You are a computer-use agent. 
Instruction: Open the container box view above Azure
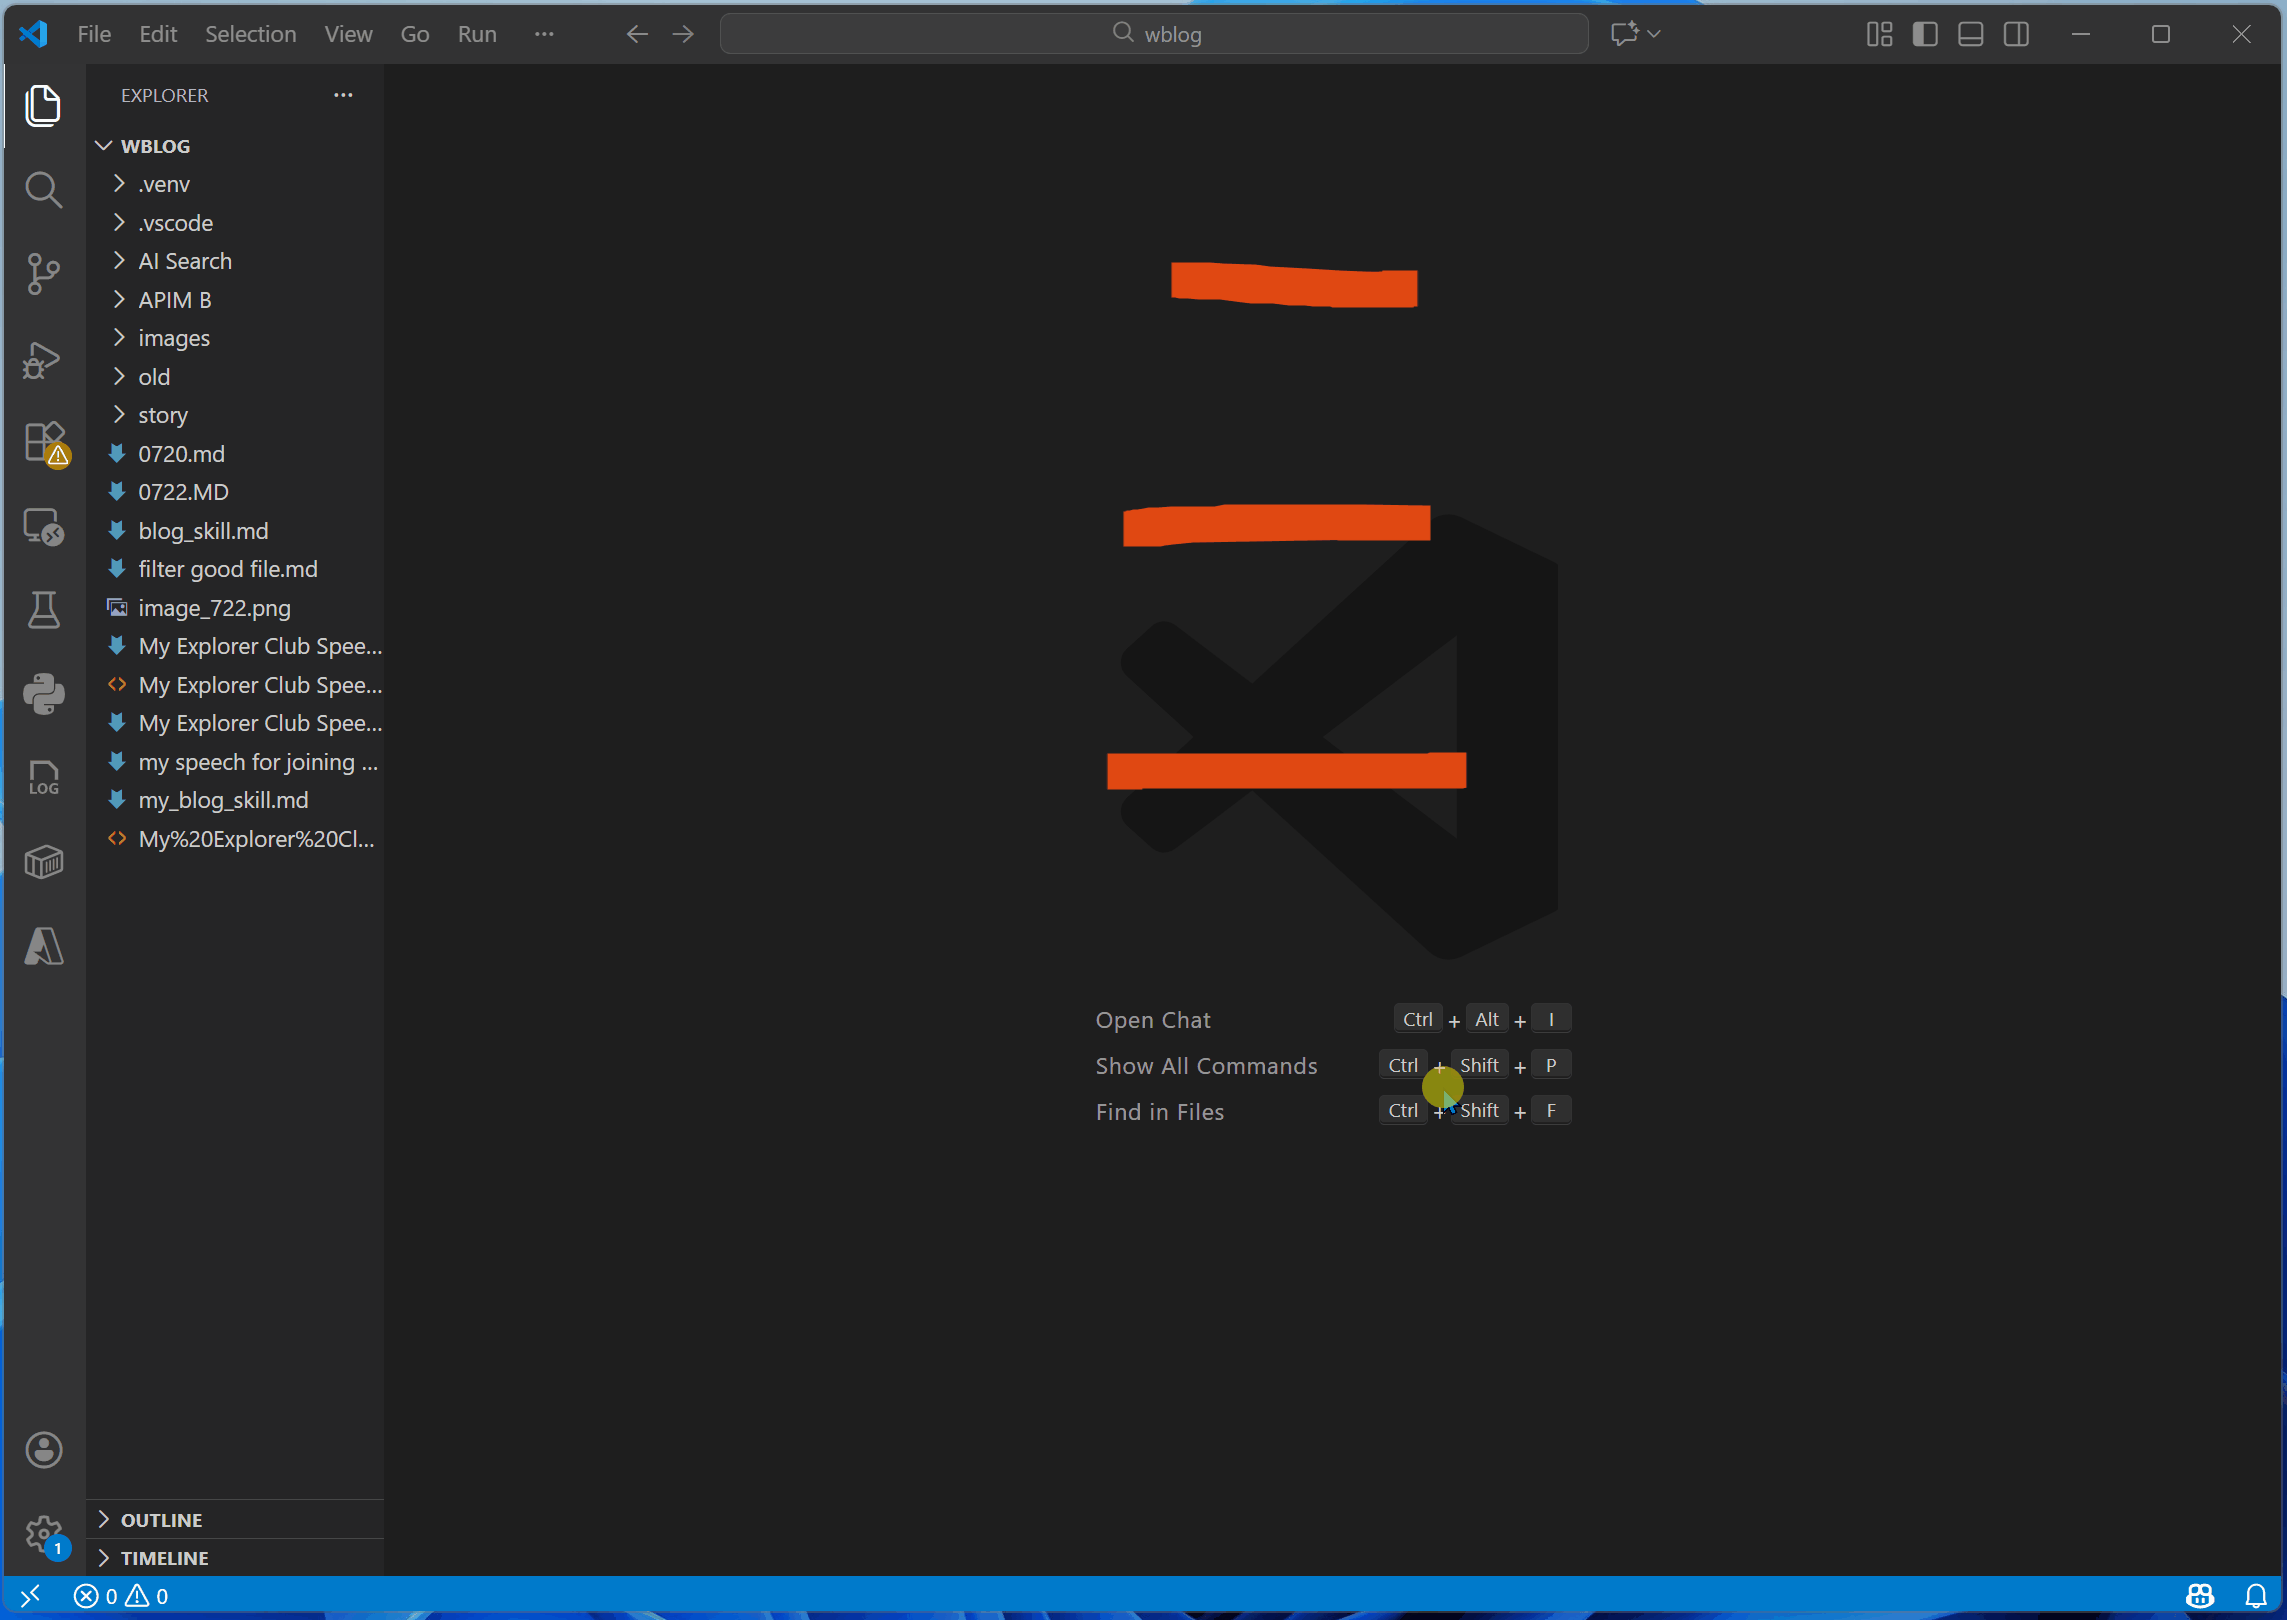point(43,862)
